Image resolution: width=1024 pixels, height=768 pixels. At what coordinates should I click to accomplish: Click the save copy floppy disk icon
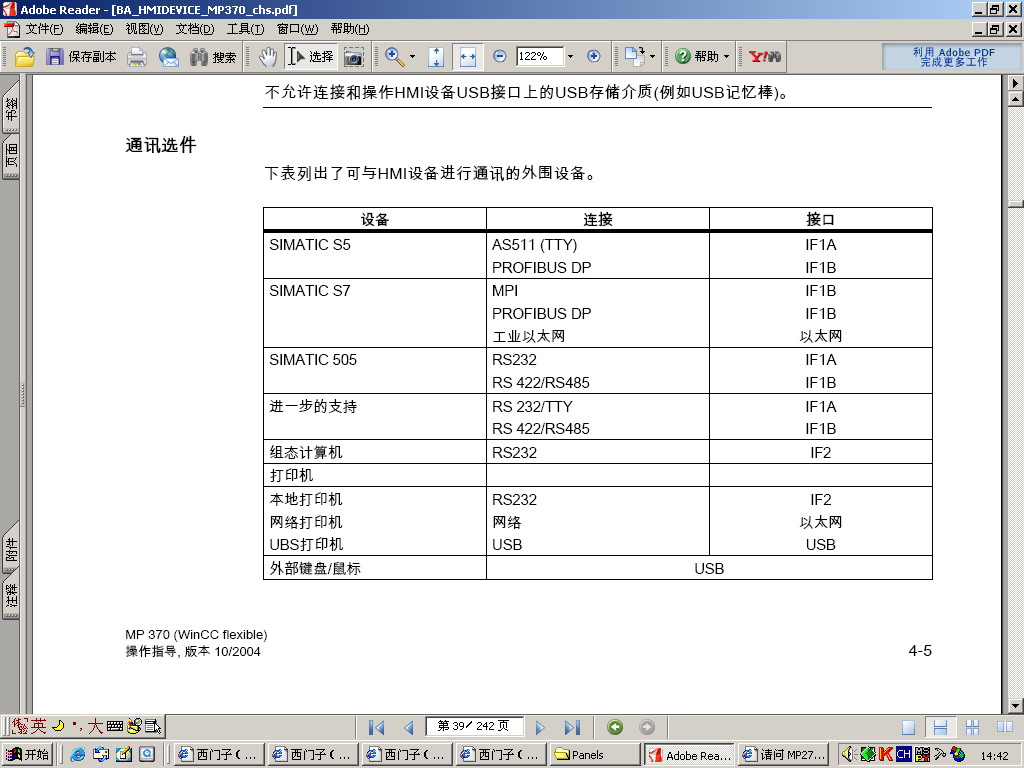(x=55, y=57)
